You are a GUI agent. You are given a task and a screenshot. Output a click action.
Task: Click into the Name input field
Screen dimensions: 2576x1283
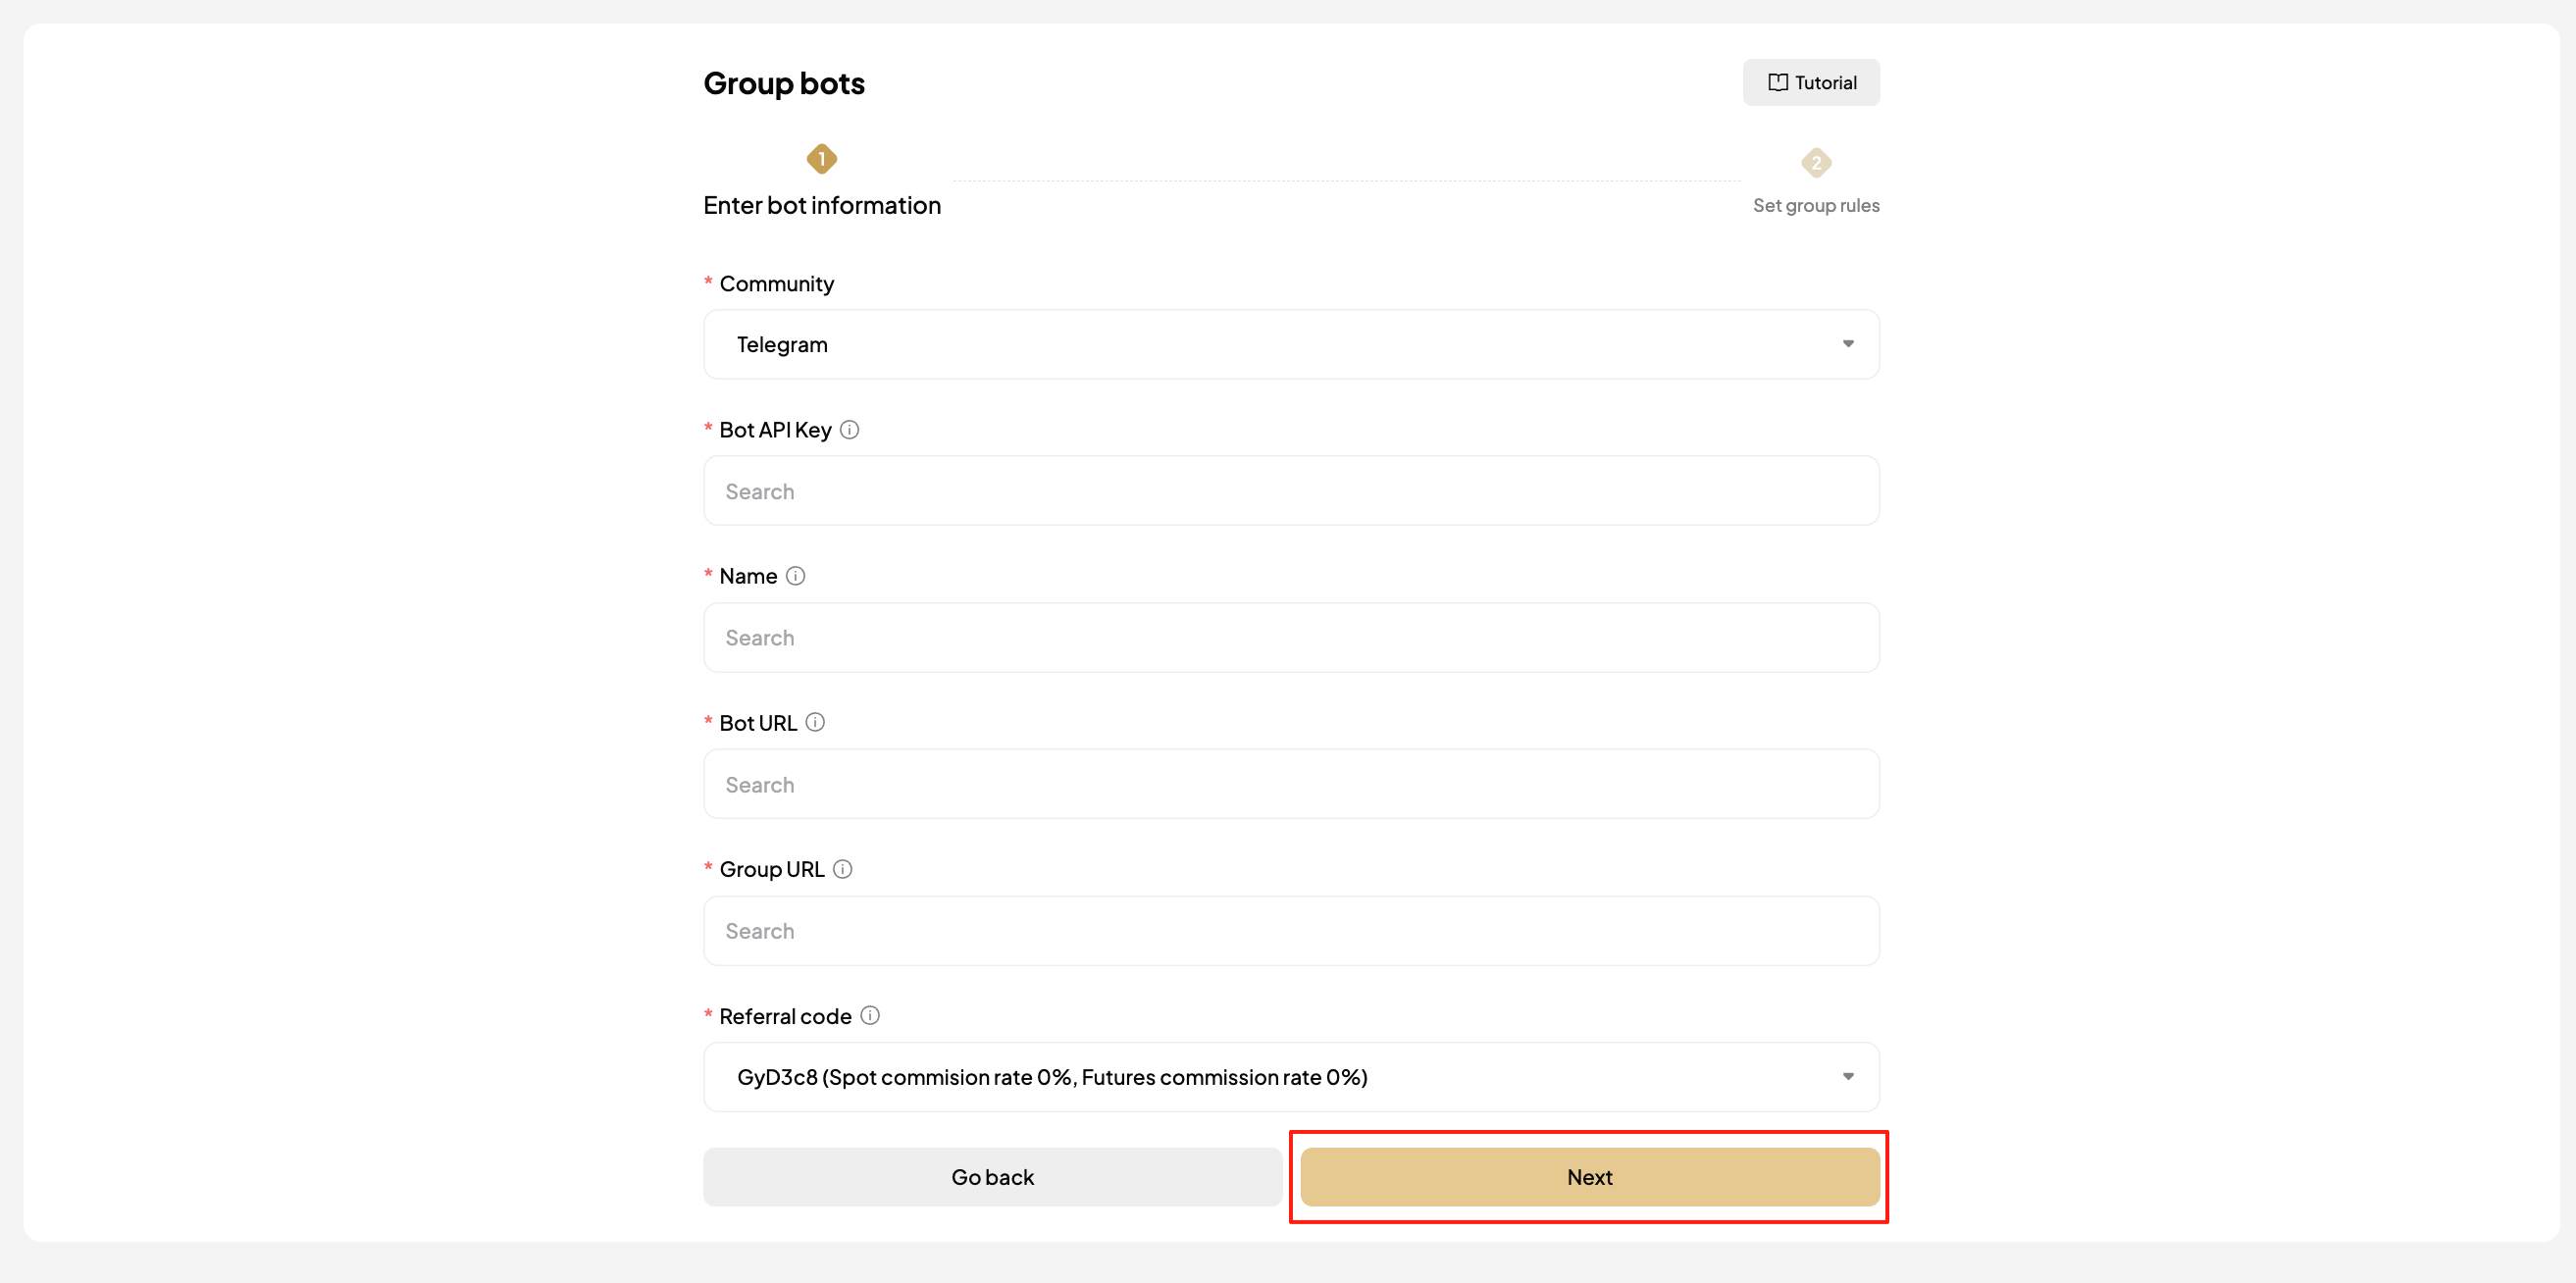click(1290, 638)
